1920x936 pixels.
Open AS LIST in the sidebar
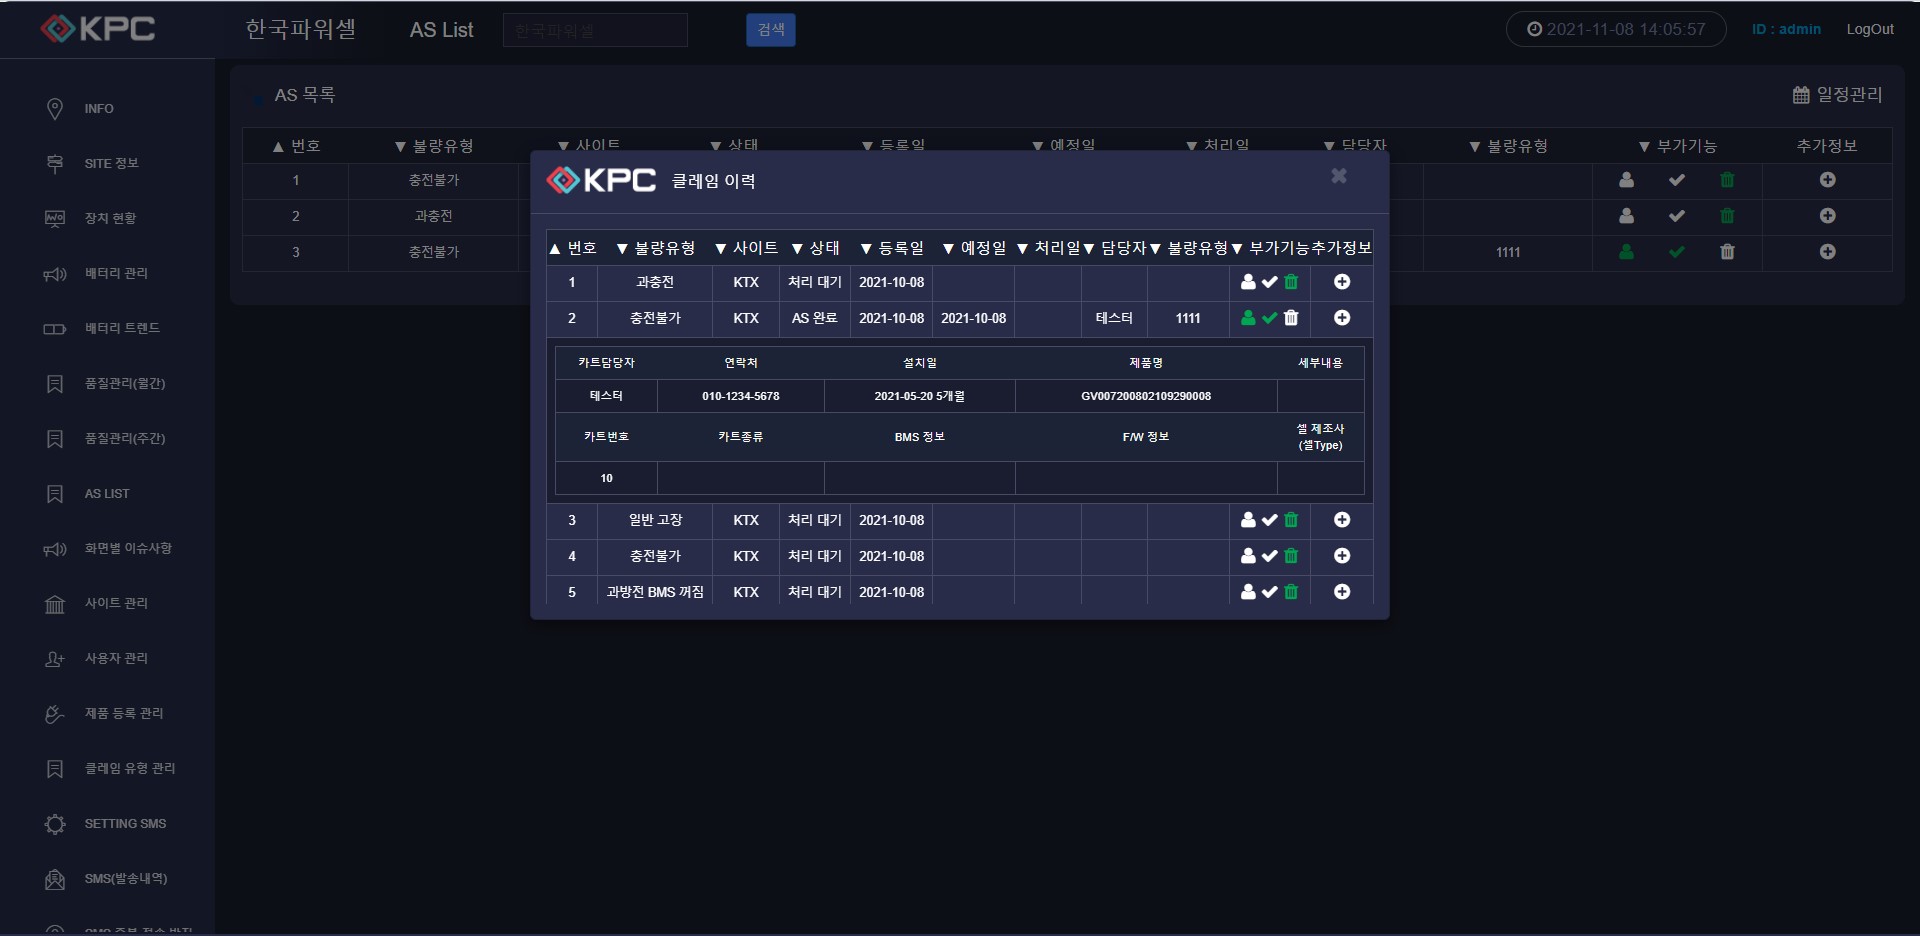(x=107, y=494)
